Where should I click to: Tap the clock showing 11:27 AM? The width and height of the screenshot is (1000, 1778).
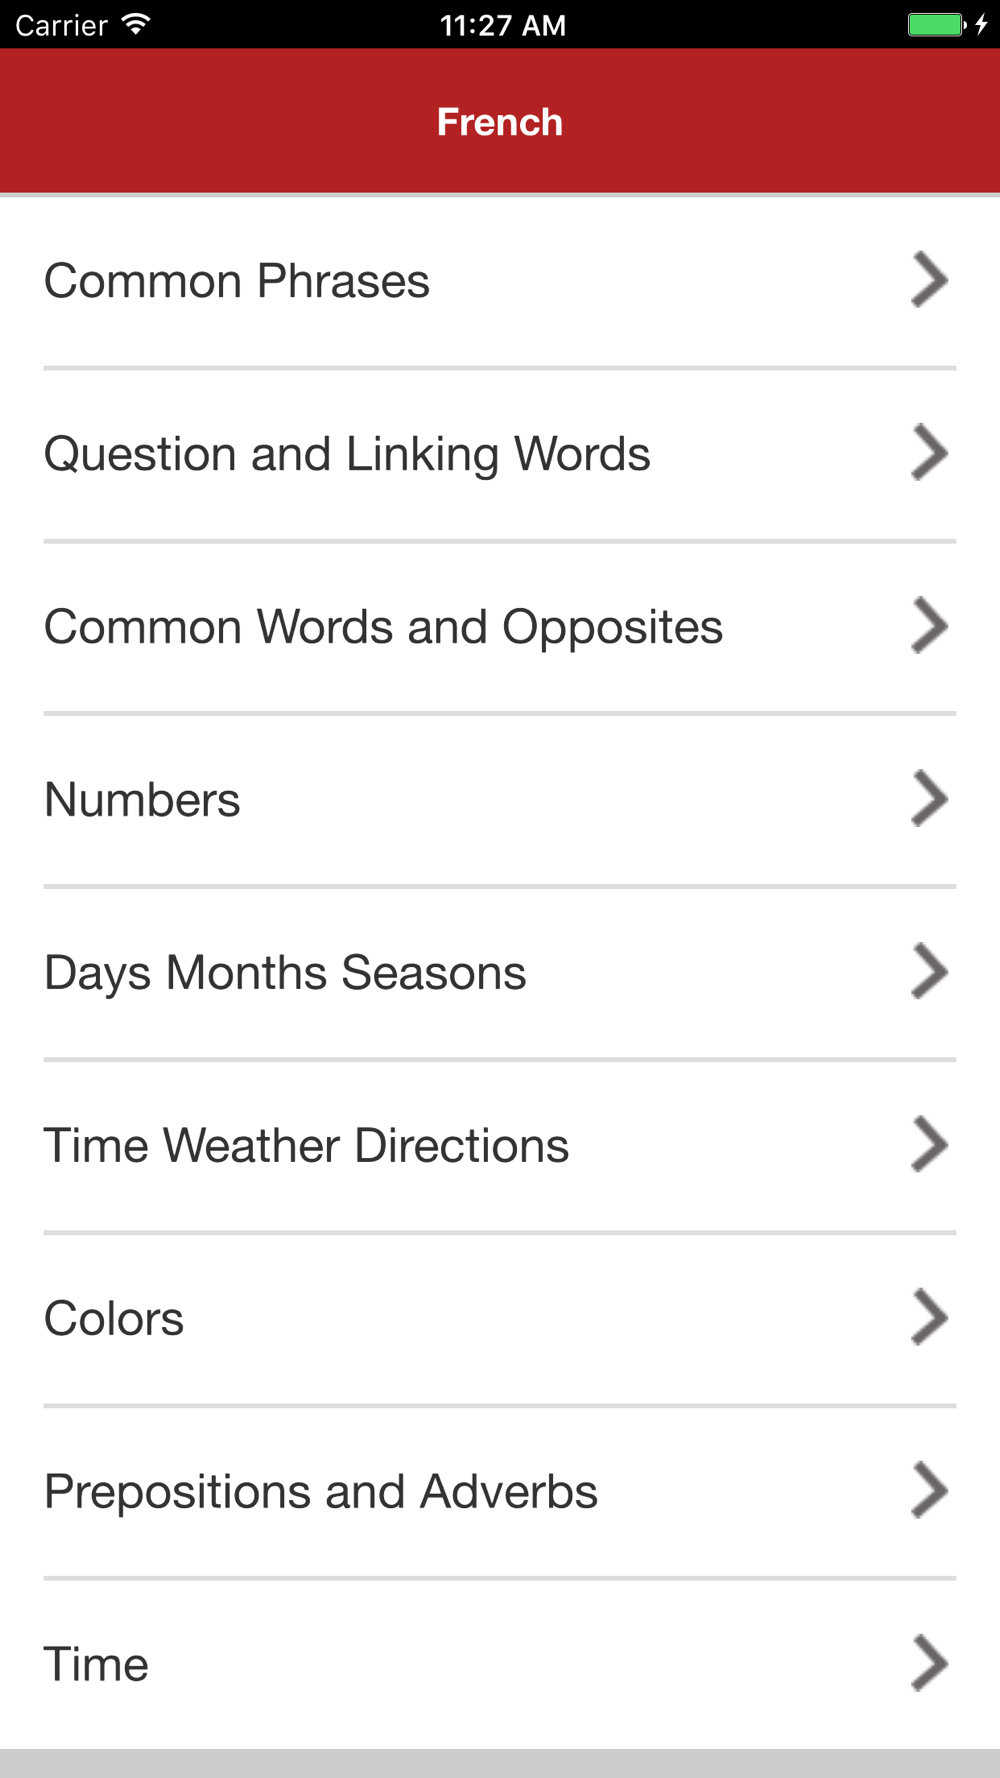point(503,24)
